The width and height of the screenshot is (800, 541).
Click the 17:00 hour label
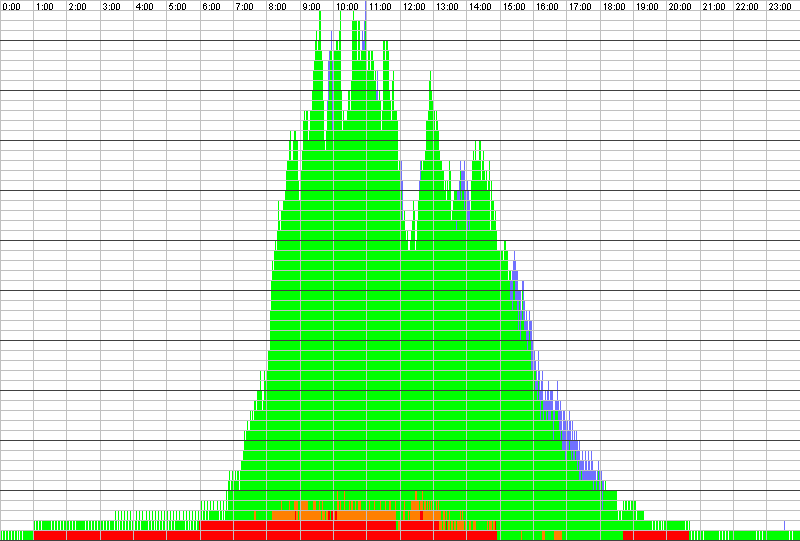580,7
